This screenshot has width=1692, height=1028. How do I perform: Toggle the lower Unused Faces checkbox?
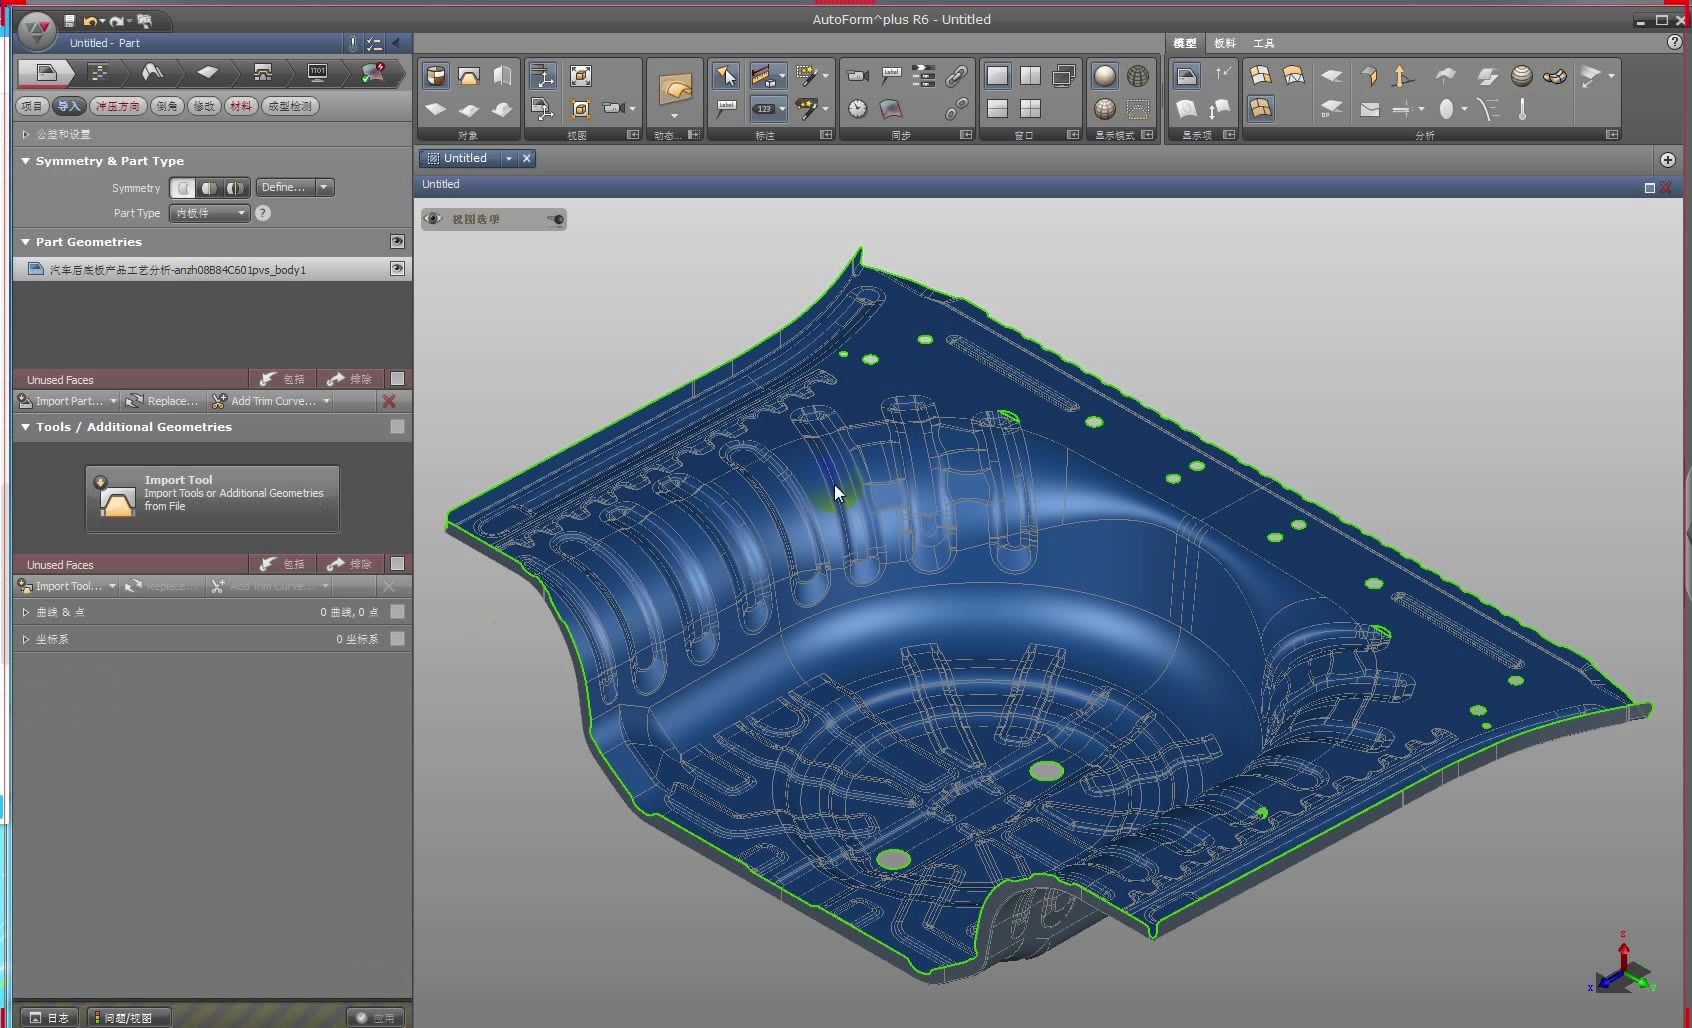pyautogui.click(x=397, y=564)
